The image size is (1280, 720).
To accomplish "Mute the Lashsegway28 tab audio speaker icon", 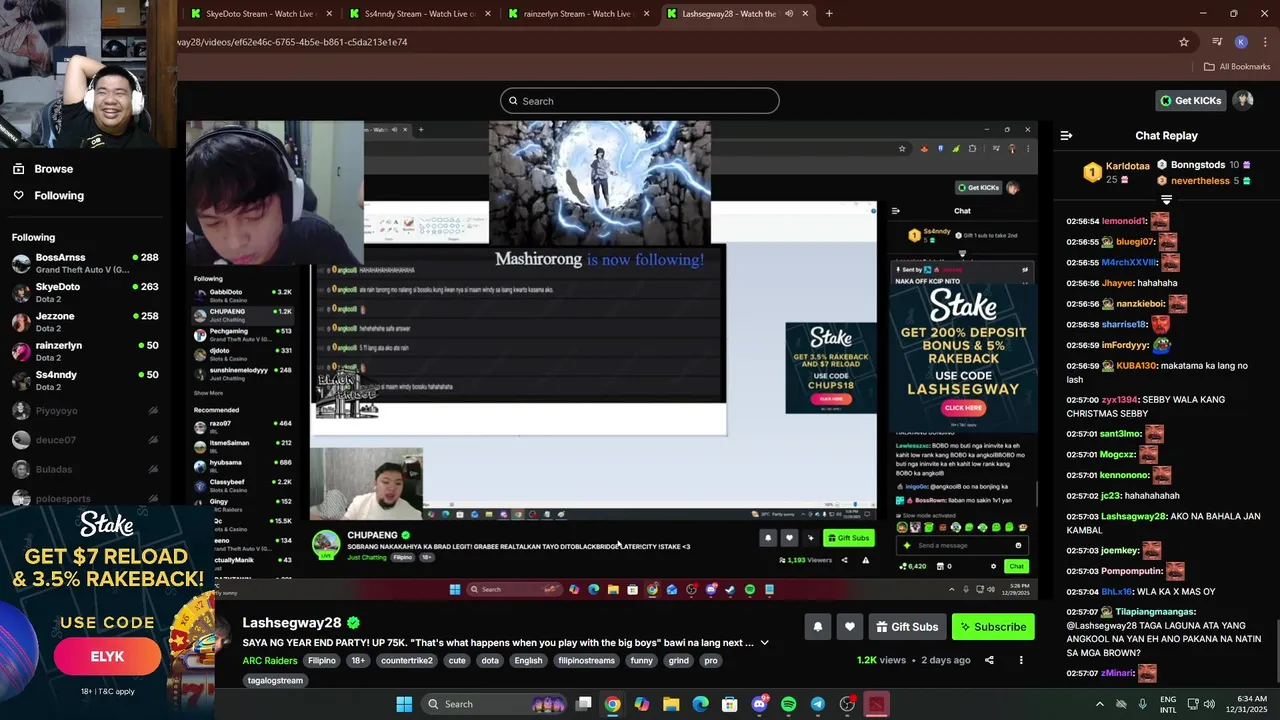I will click(x=789, y=14).
